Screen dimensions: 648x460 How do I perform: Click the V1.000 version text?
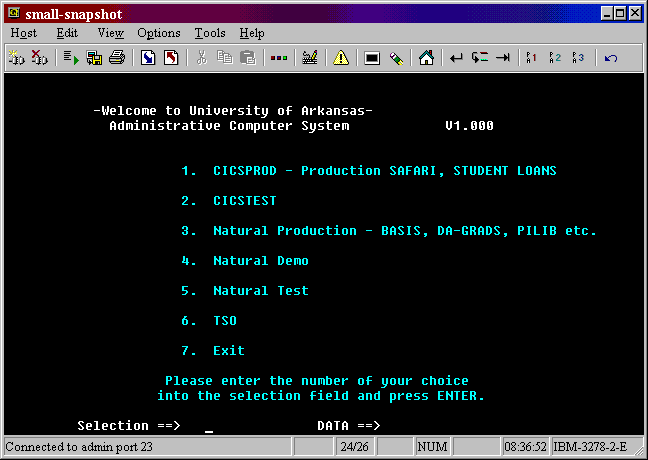tap(469, 126)
